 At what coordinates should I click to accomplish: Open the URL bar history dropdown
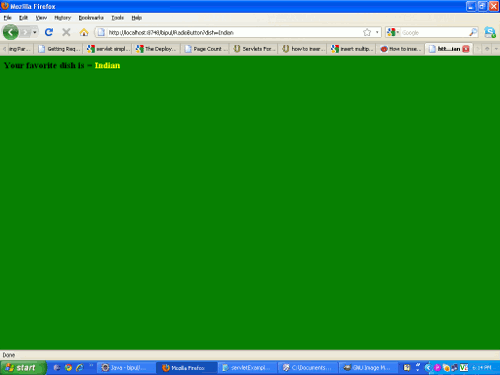377,32
